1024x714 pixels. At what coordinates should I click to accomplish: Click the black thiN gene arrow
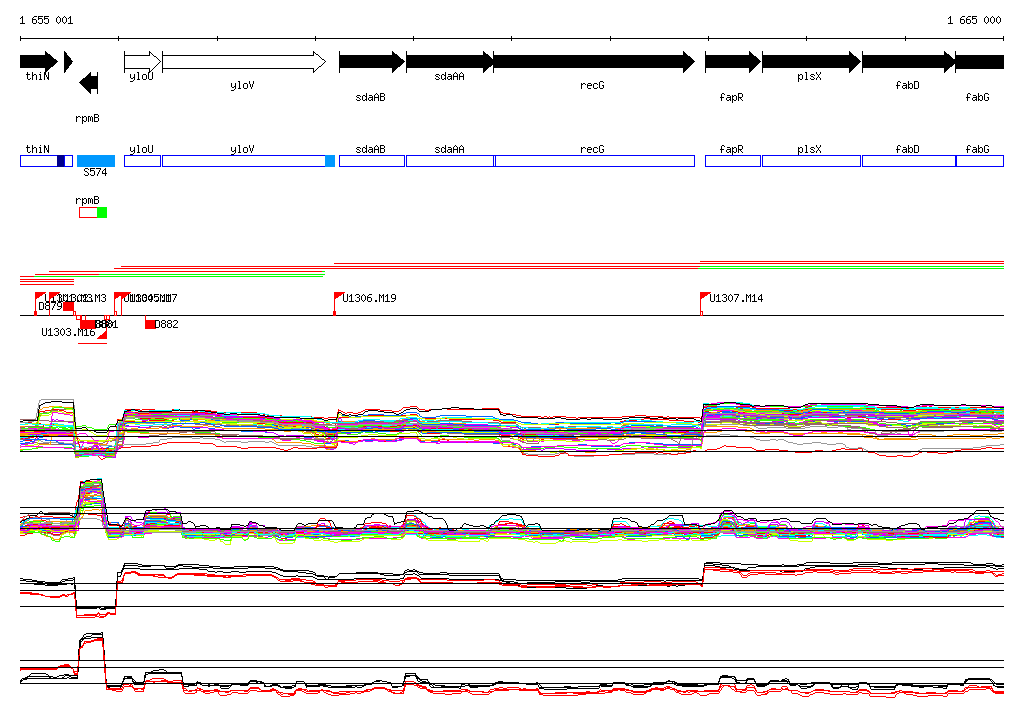(x=39, y=62)
